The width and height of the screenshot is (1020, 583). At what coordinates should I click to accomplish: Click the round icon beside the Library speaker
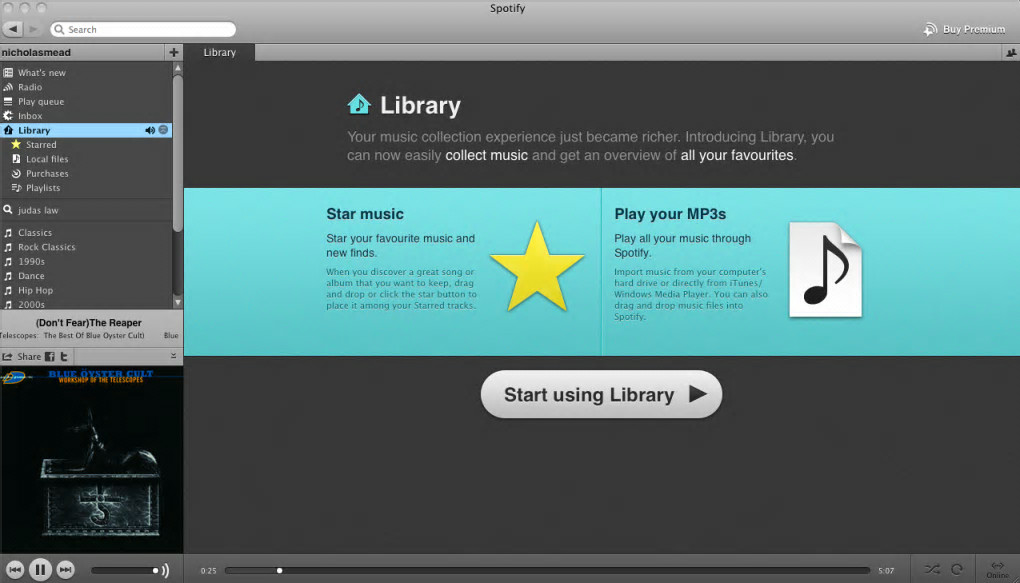click(x=163, y=130)
